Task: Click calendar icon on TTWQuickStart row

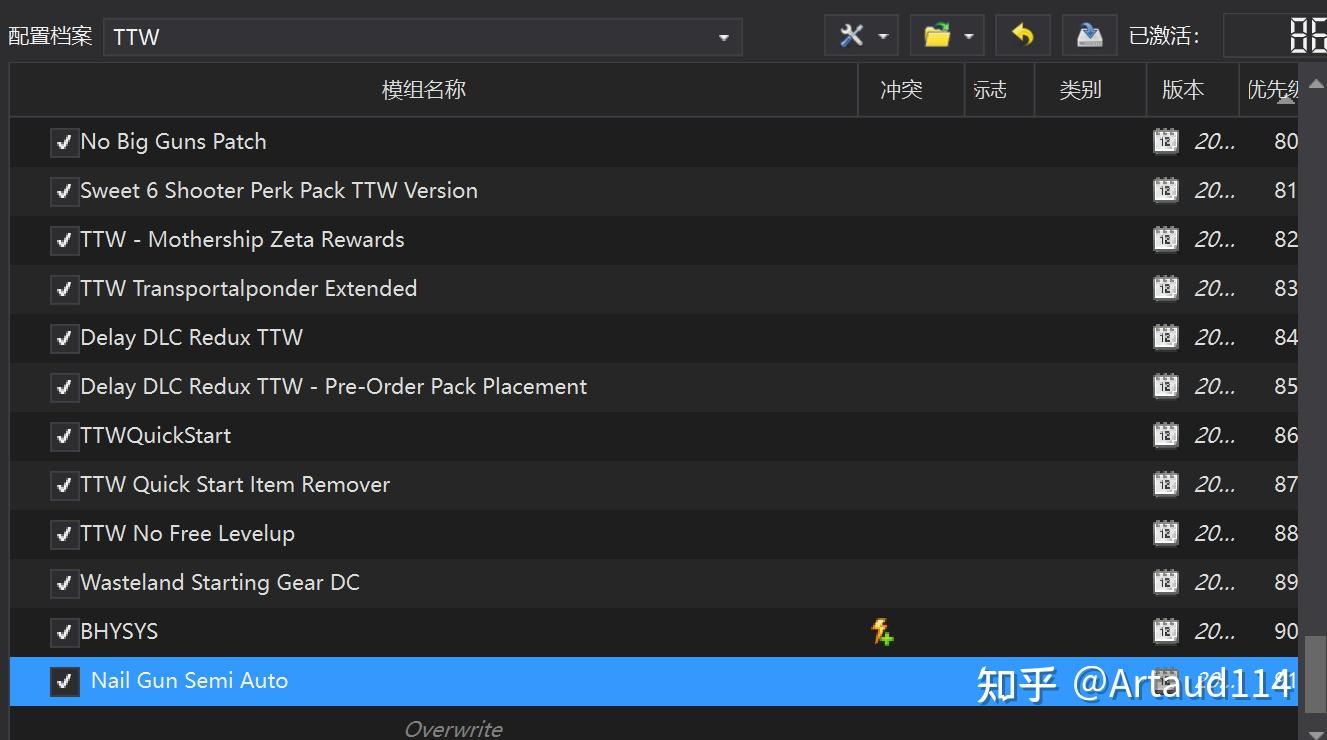Action: pos(1165,435)
